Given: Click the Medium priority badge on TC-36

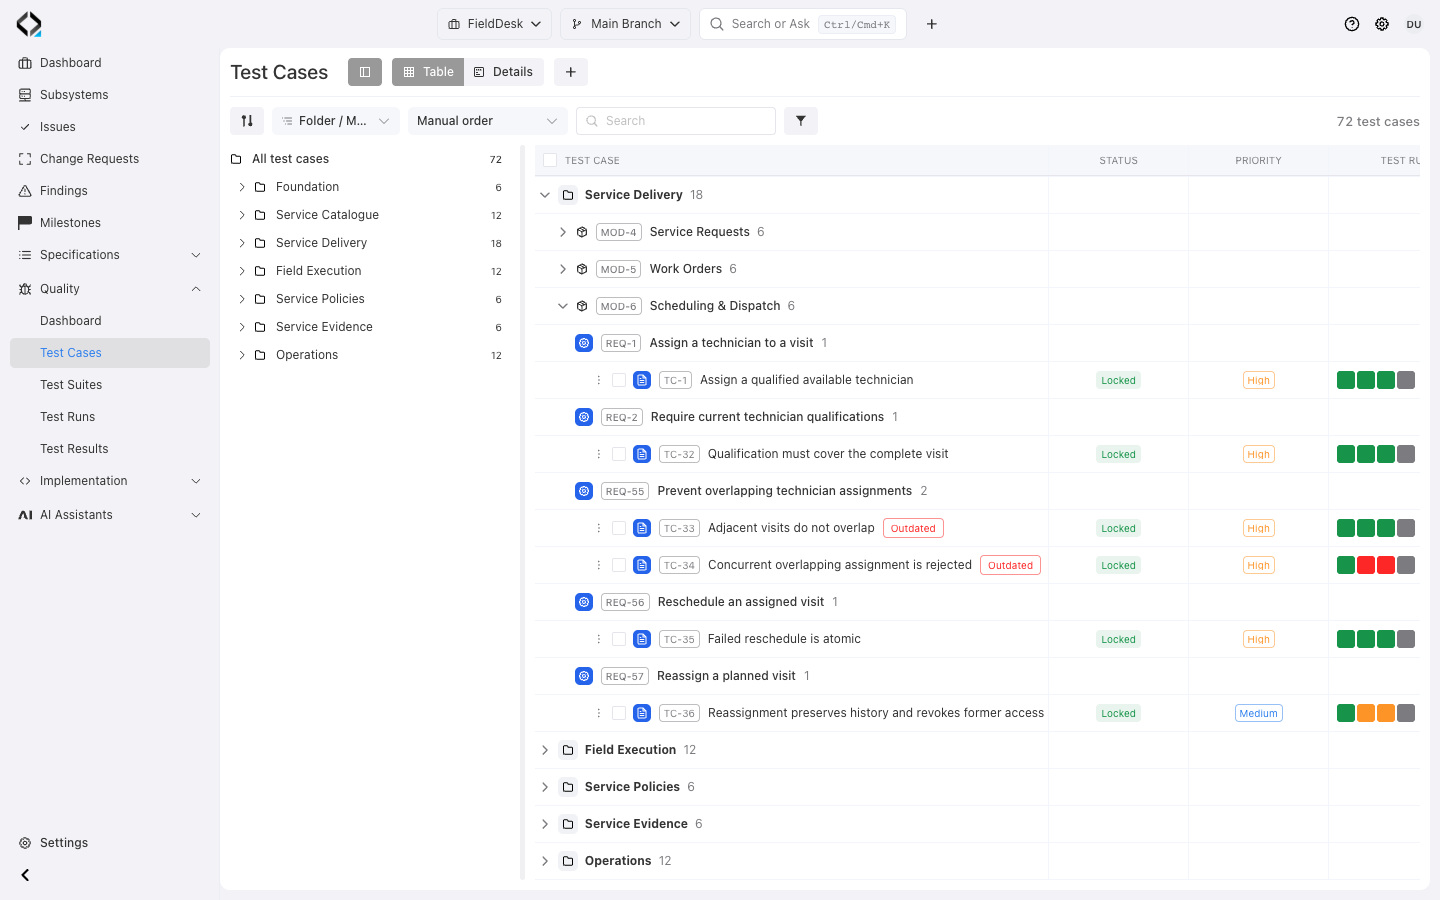Looking at the screenshot, I should point(1259,713).
